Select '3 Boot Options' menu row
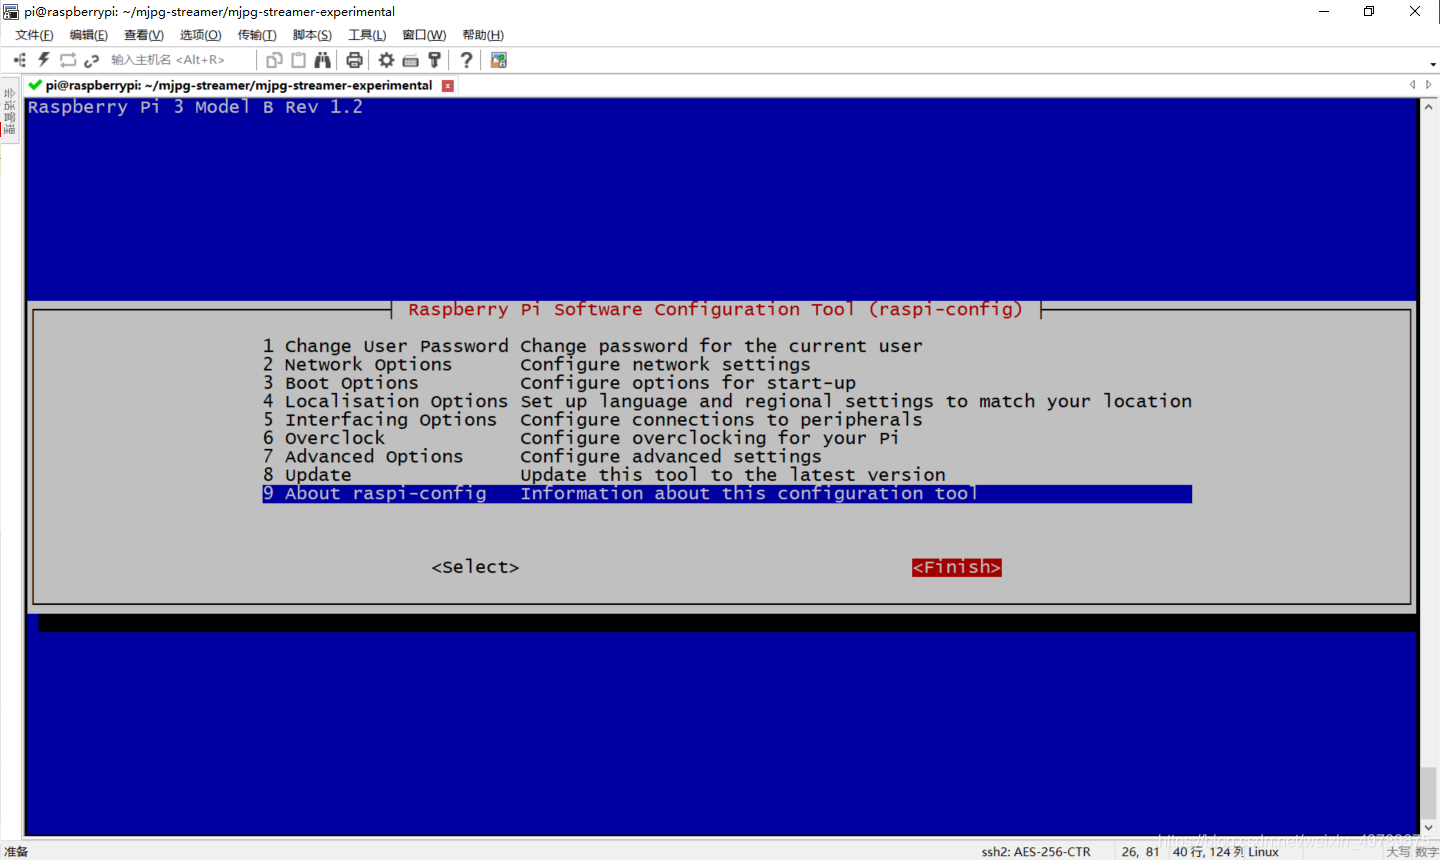Viewport: 1440px width, 860px height. 727,383
